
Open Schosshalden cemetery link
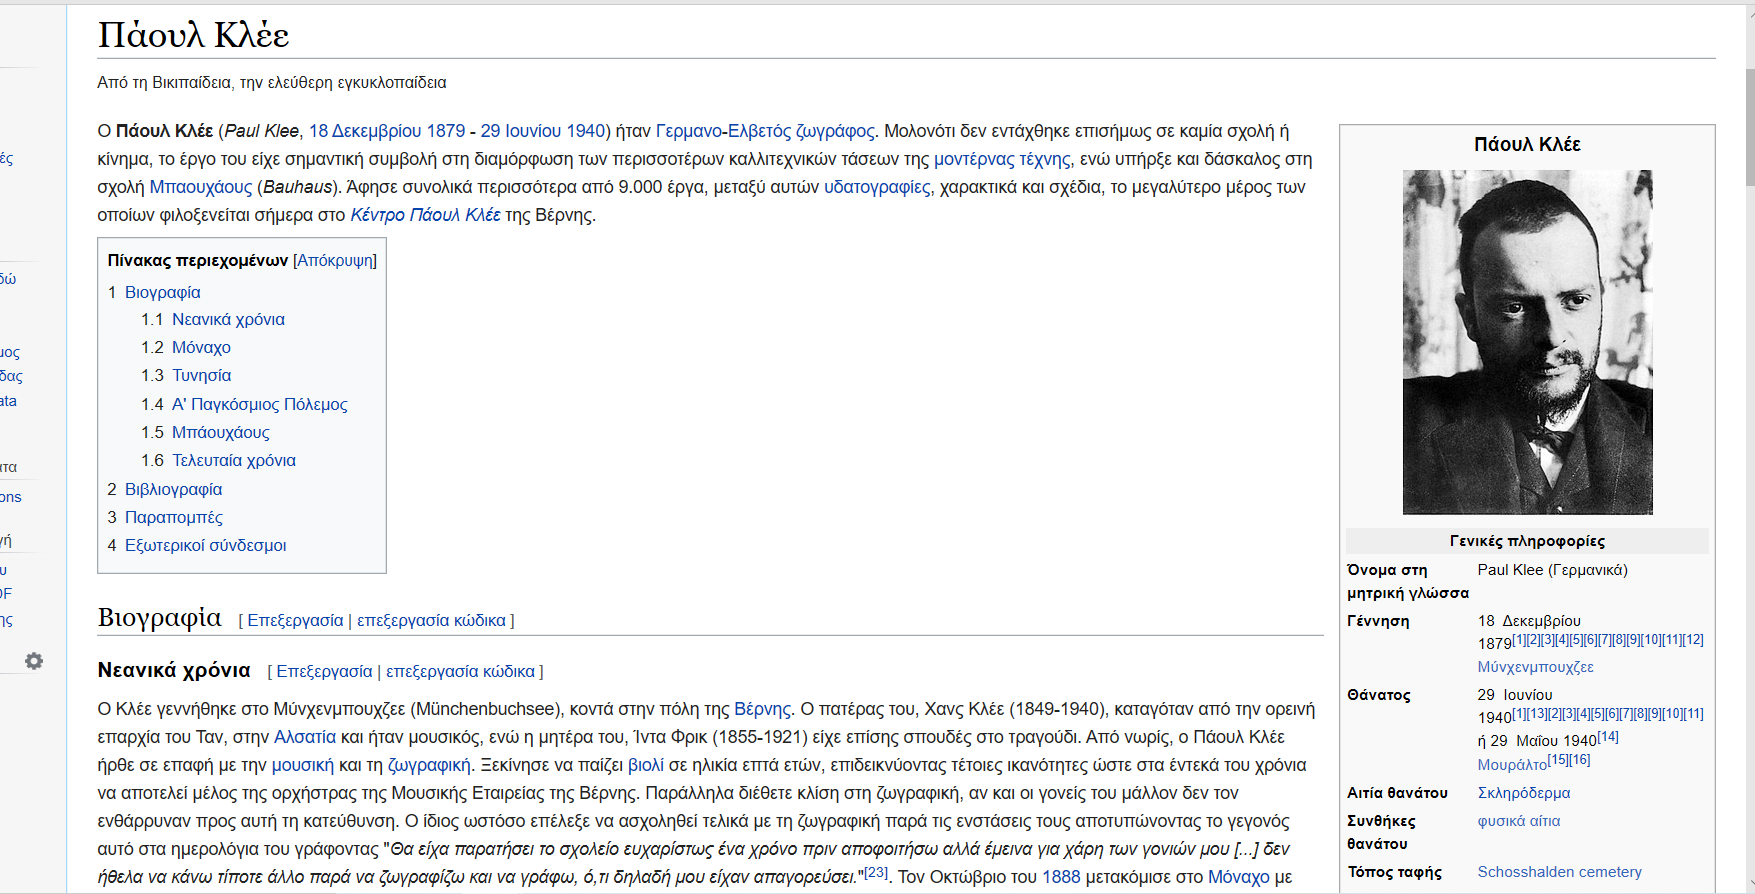1560,872
